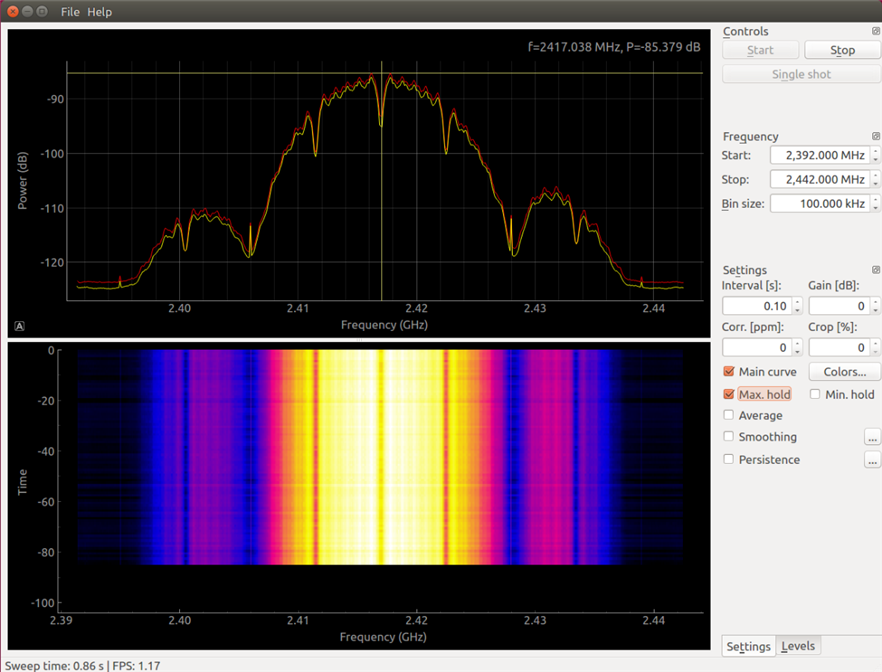Image resolution: width=882 pixels, height=672 pixels.
Task: Float the Controls dock panel
Action: tap(876, 31)
